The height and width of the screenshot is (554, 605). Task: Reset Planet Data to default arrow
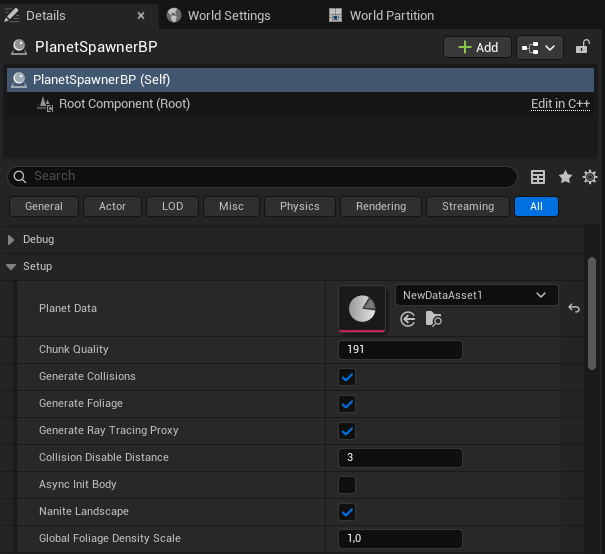(574, 308)
